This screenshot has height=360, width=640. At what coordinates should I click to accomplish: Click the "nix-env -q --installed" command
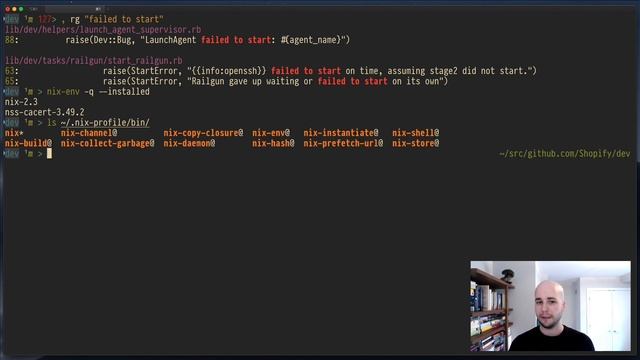tap(98, 91)
